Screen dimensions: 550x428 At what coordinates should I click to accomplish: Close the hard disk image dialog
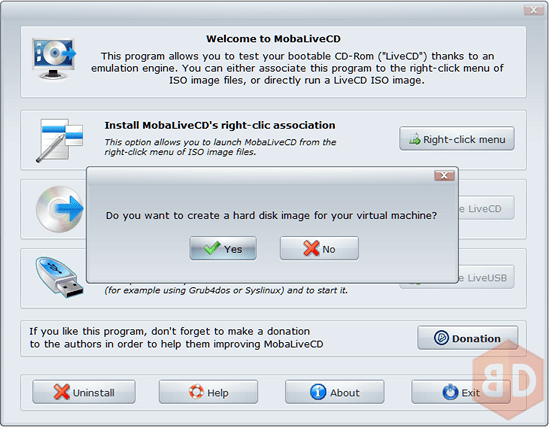click(444, 175)
